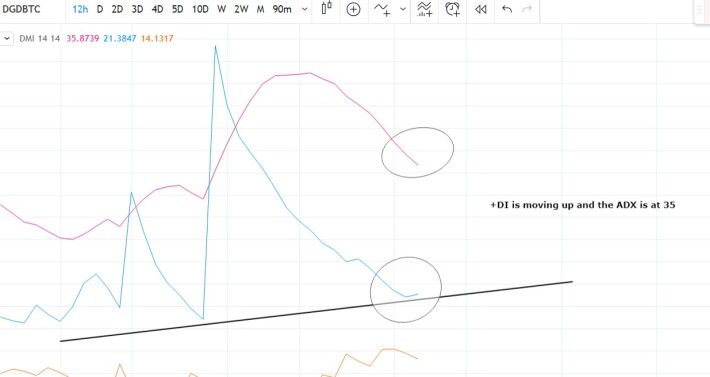Select the 12h timeframe
710x377 pixels.
(80, 9)
